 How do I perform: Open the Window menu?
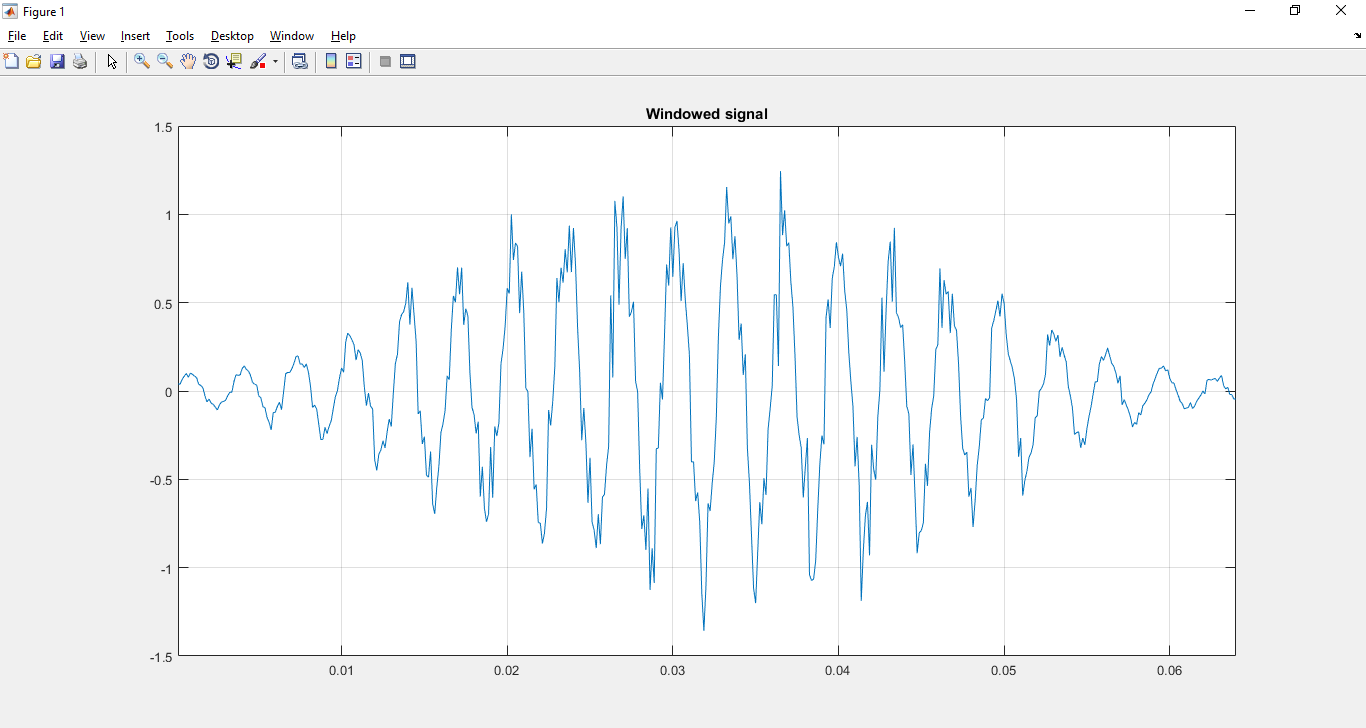292,36
